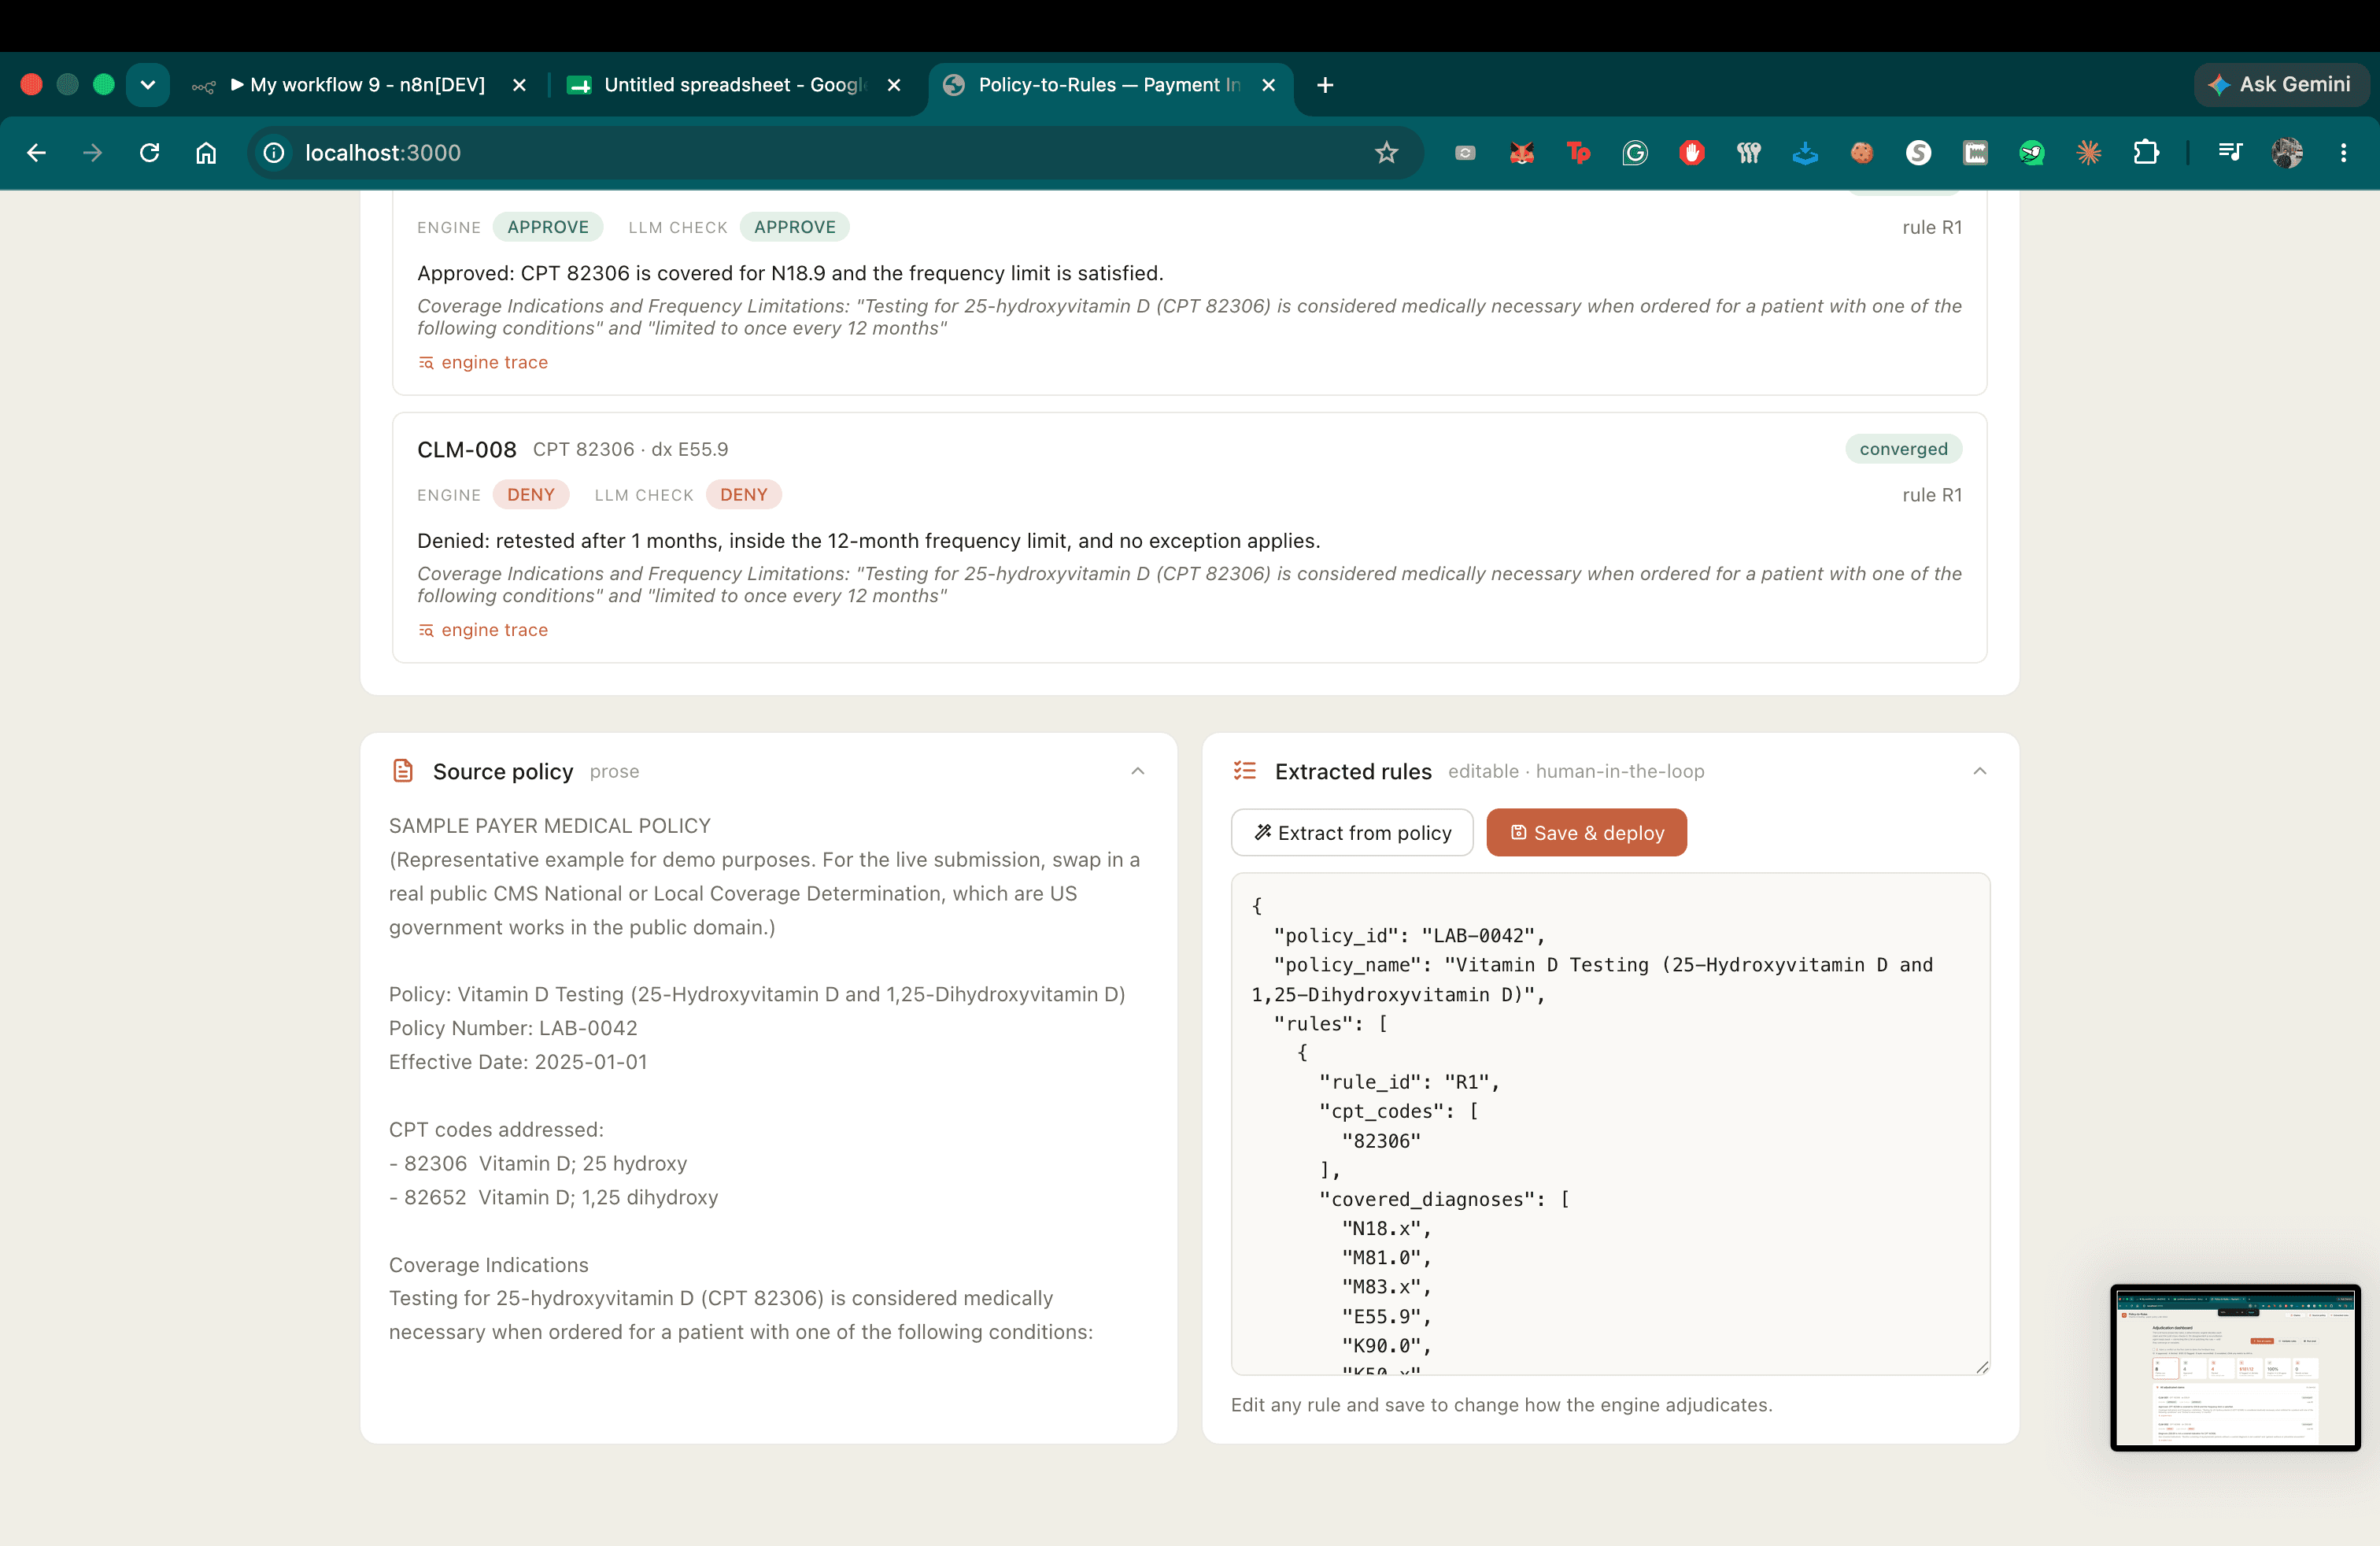Open the Chrome three-dot menu
The height and width of the screenshot is (1546, 2380).
coord(2343,153)
